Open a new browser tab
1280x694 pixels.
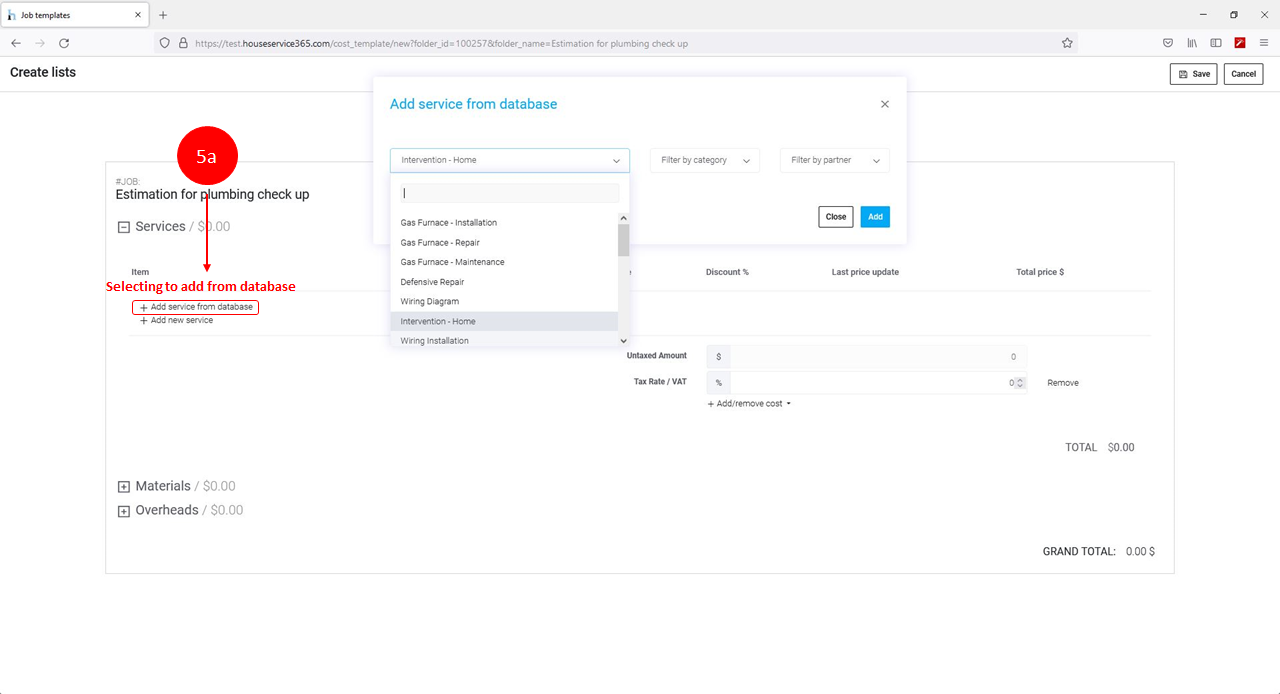[163, 15]
